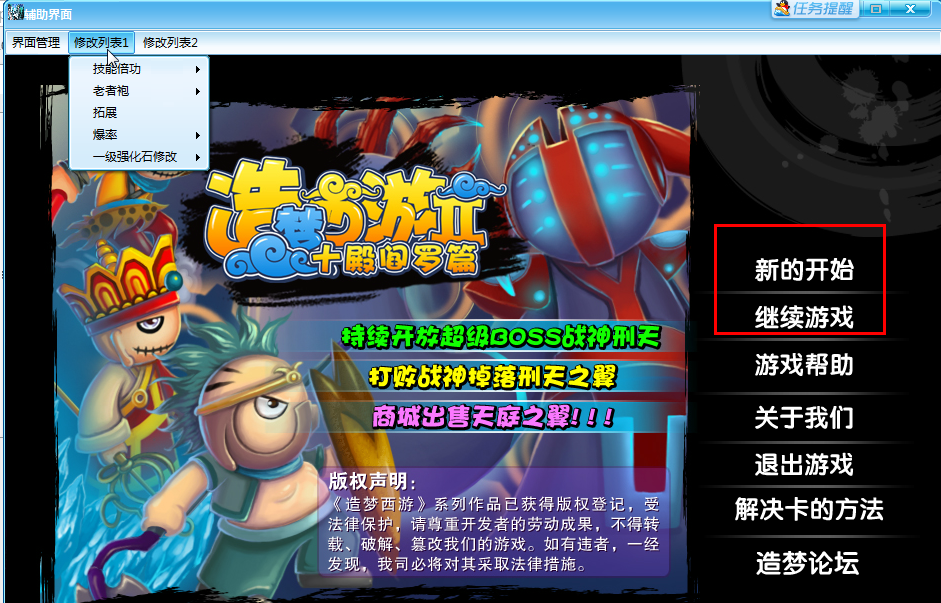The width and height of the screenshot is (941, 603).
Task: Start a new game with 新的开始
Action: point(804,269)
